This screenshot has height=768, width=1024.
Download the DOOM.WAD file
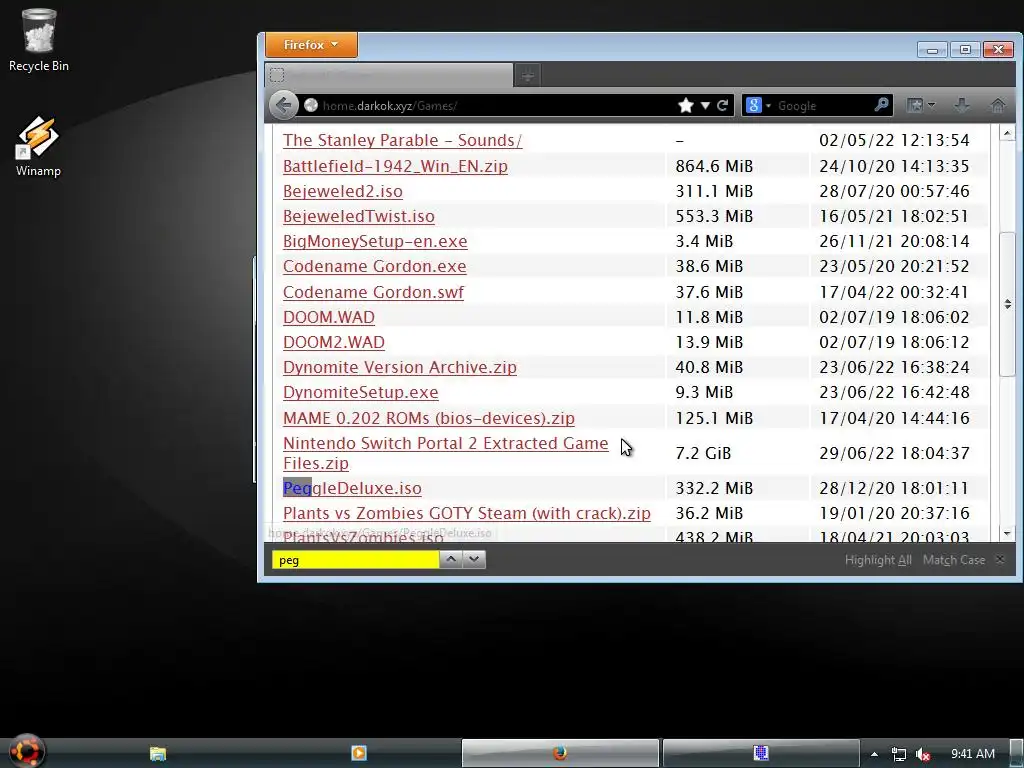328,317
